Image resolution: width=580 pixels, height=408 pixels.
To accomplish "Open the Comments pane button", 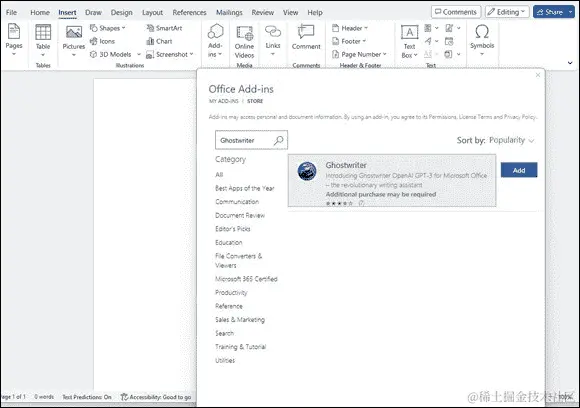I will coord(456,12).
